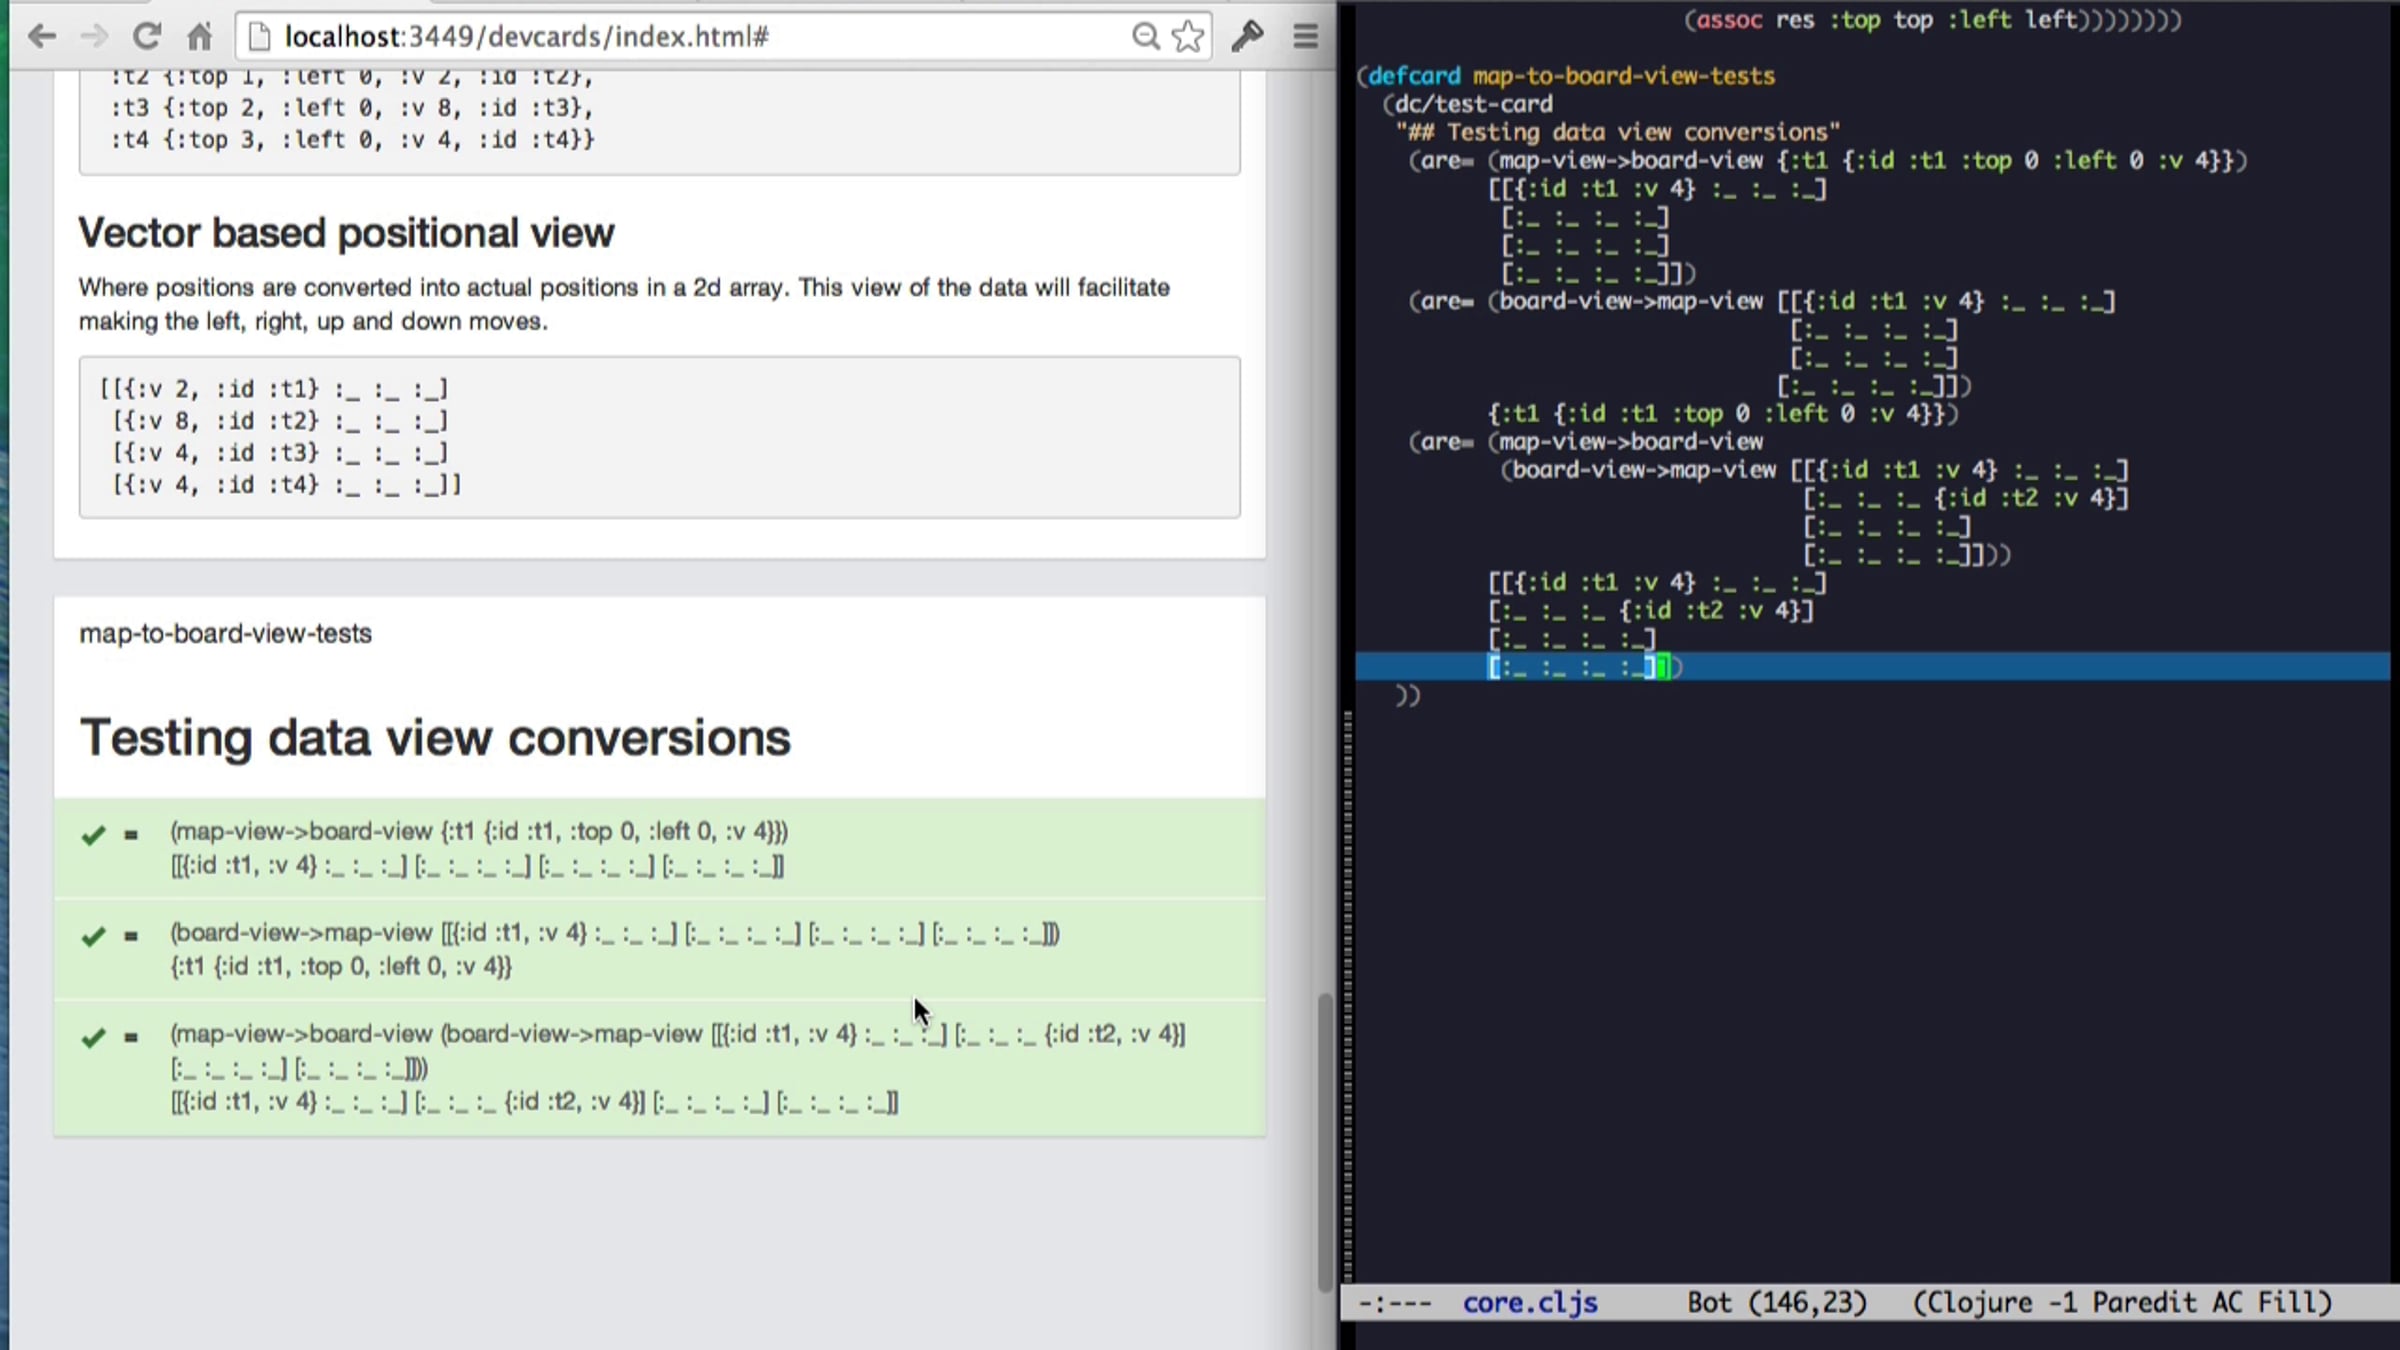Bookmark this page with the star icon
Image resolution: width=2400 pixels, height=1350 pixels.
point(1188,37)
